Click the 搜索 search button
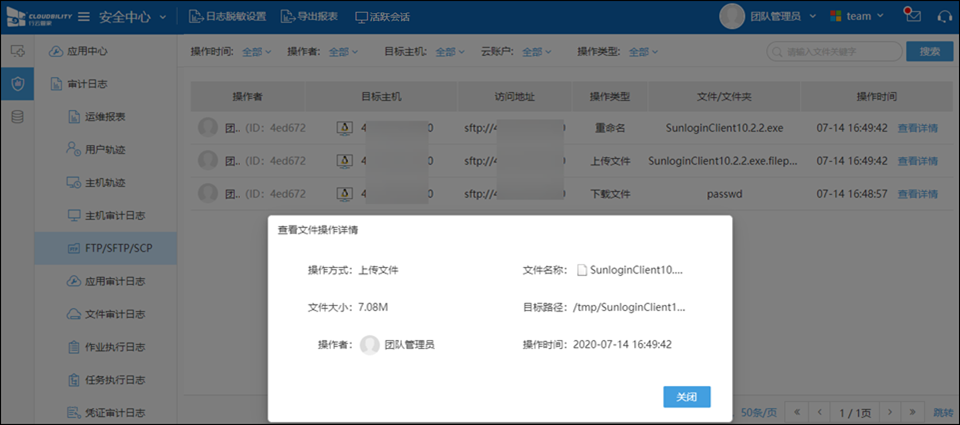This screenshot has height=425, width=960. pyautogui.click(x=929, y=52)
